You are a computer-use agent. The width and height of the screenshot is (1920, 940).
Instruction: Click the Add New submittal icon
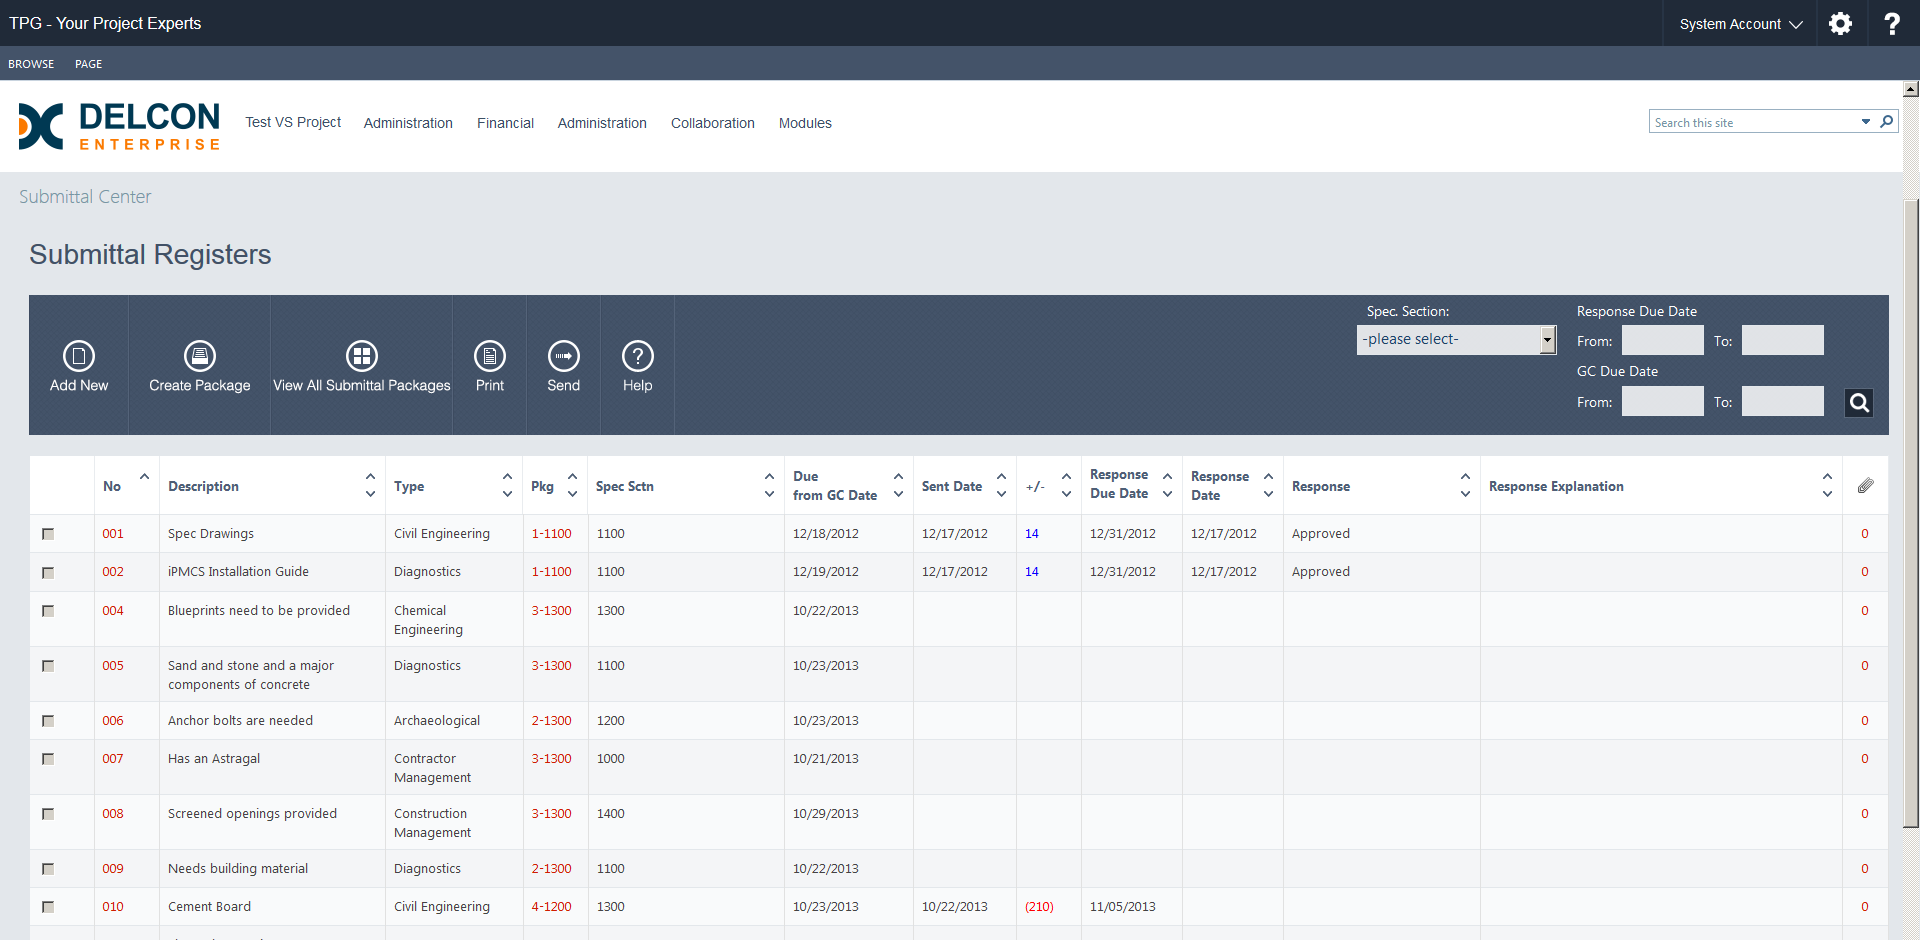pos(79,365)
